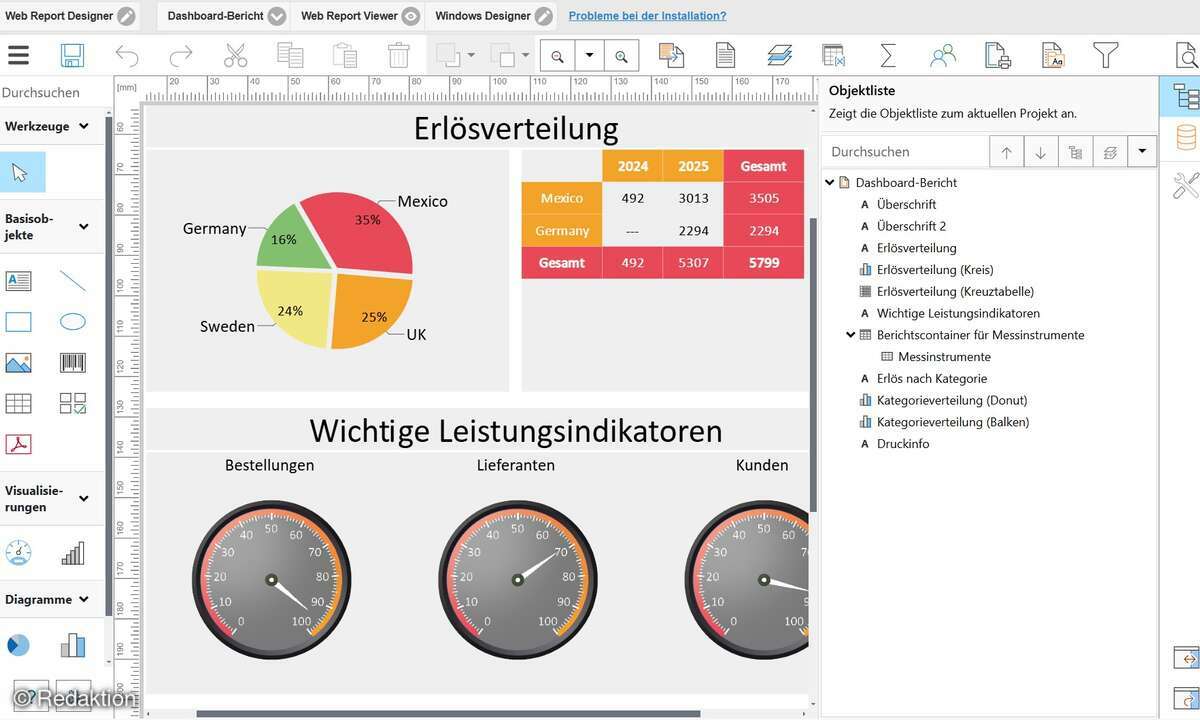Cut with the scissors icon
Viewport: 1200px width, 720px height.
[235, 55]
